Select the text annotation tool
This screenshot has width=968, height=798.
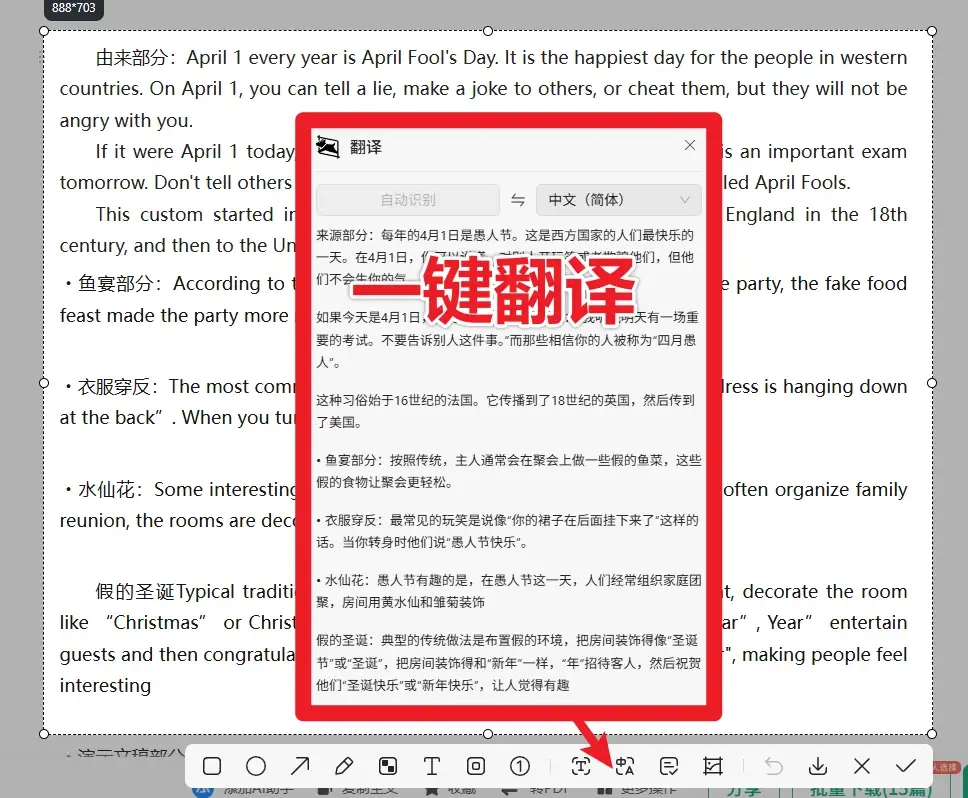(432, 765)
